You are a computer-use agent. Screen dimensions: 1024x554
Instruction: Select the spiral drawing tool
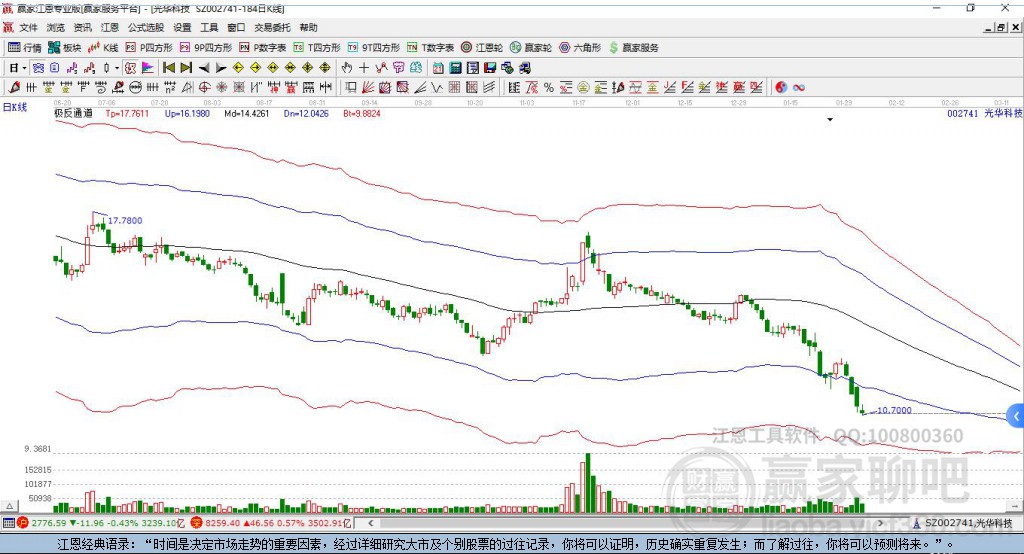click(101, 88)
